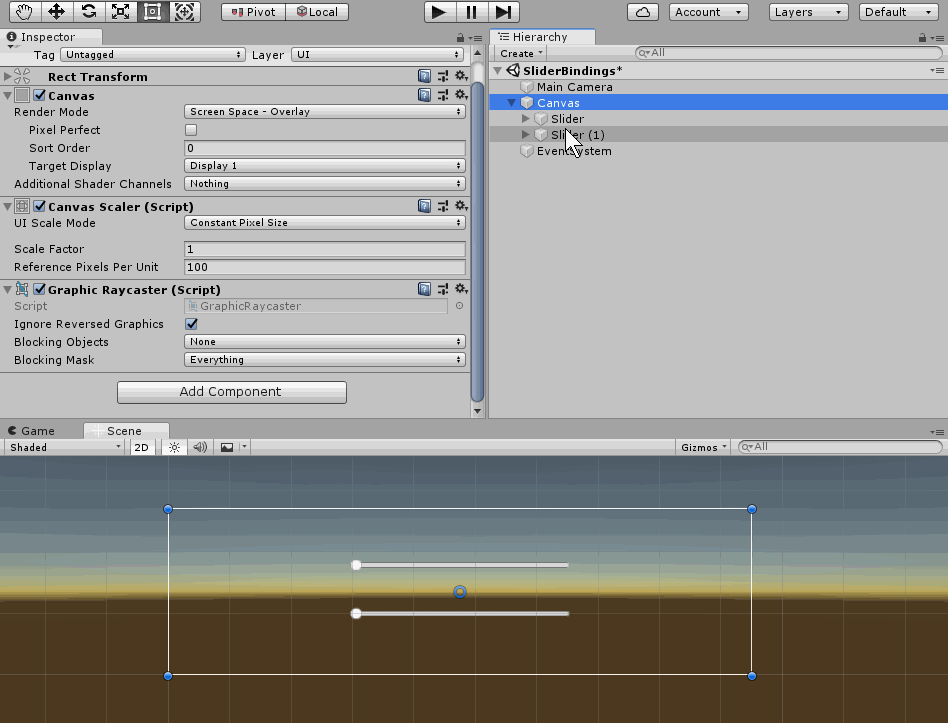This screenshot has height=723, width=948.
Task: Open Graphic Raycaster preset selector
Action: (443, 289)
